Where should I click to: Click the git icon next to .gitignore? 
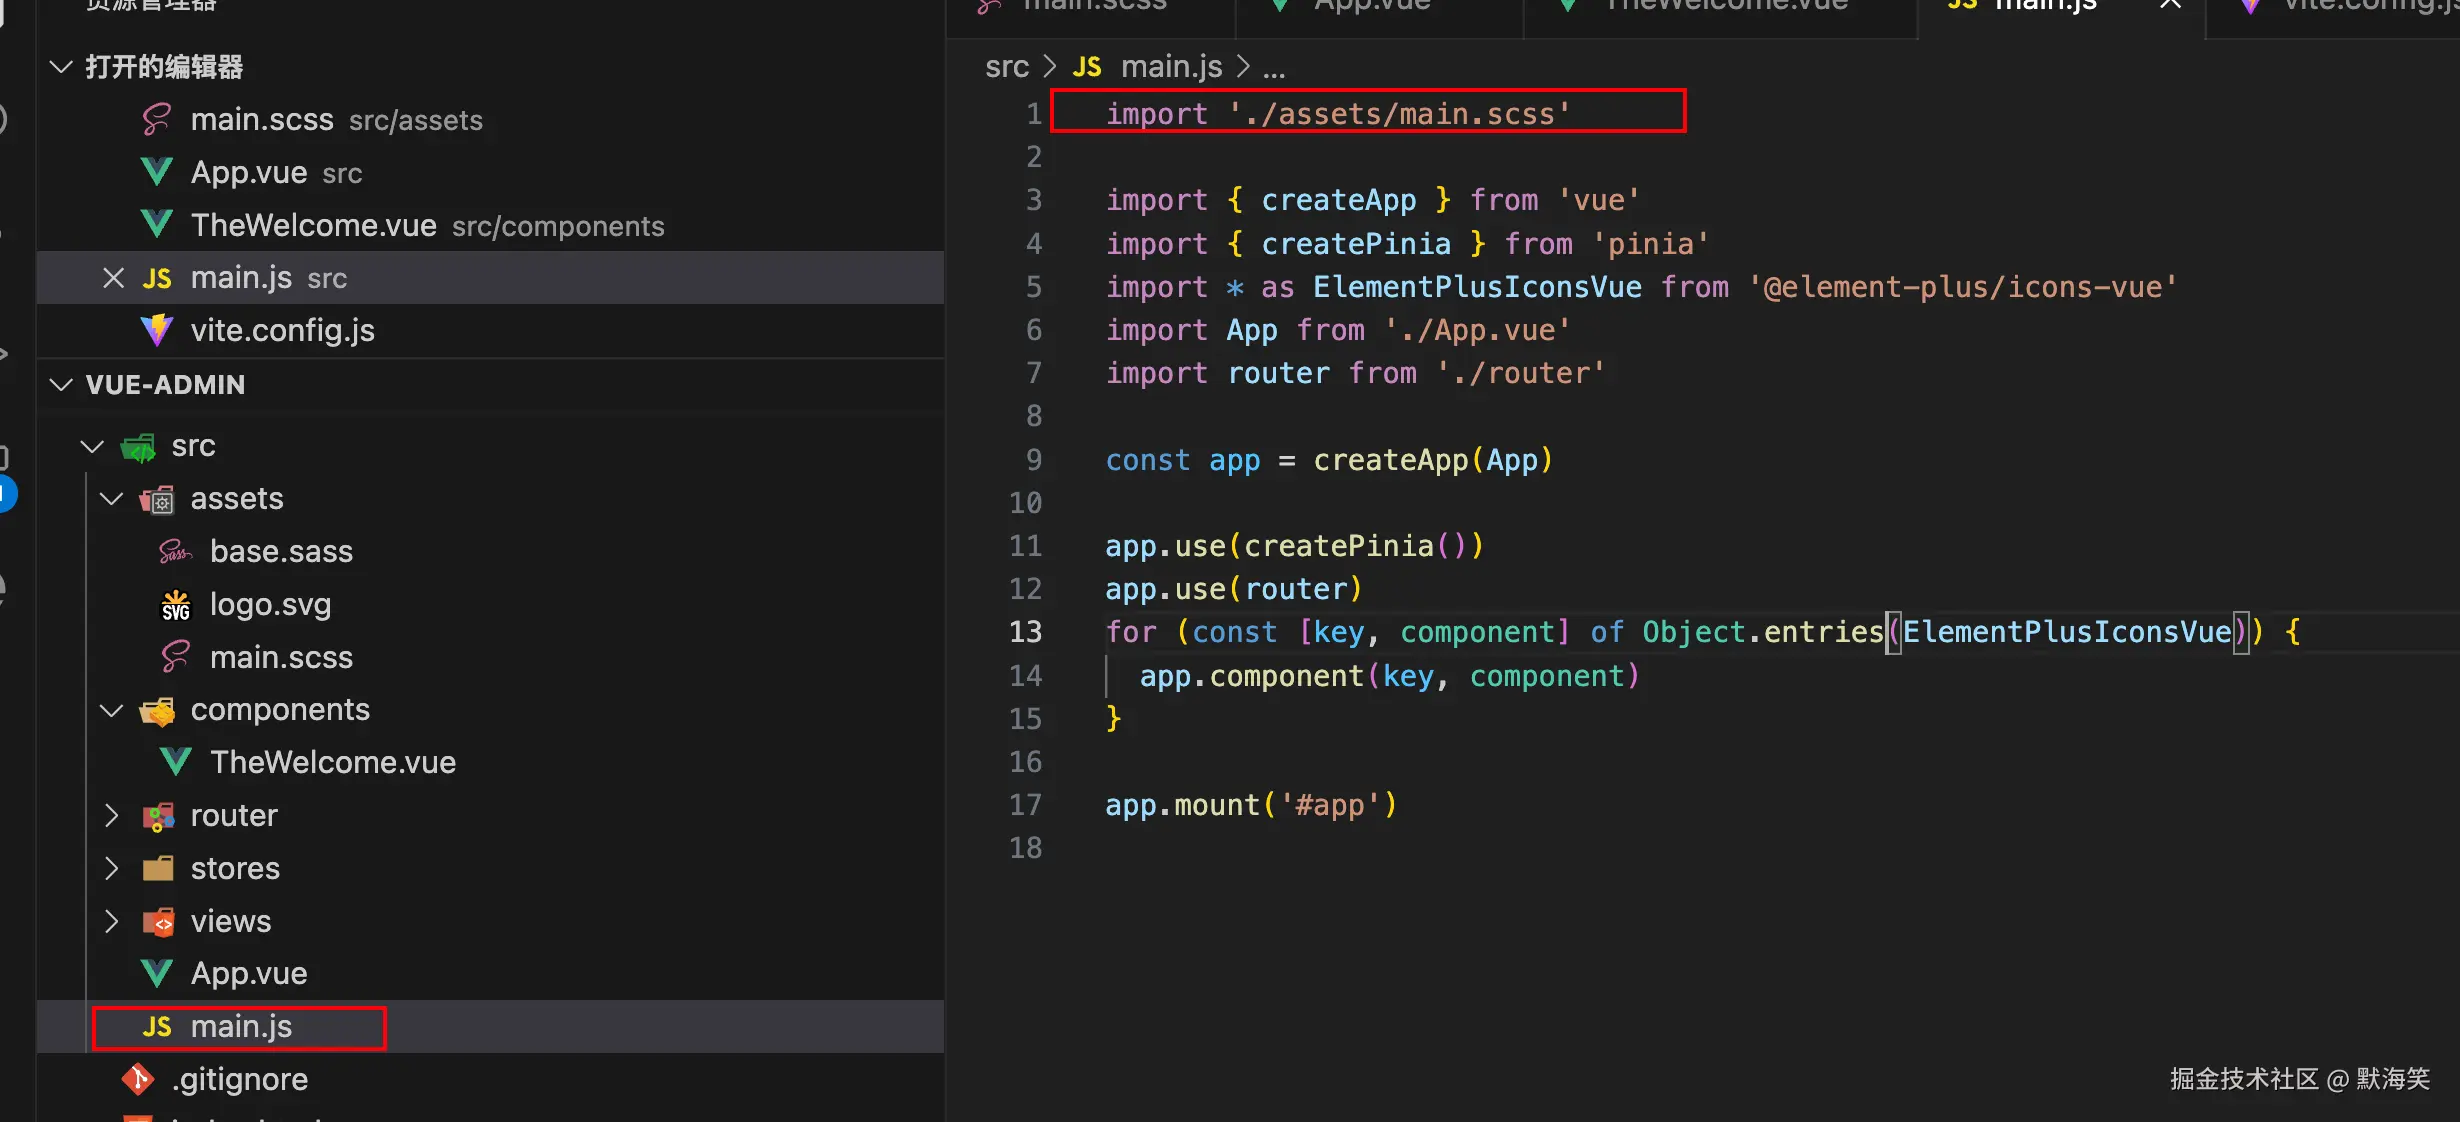click(138, 1079)
